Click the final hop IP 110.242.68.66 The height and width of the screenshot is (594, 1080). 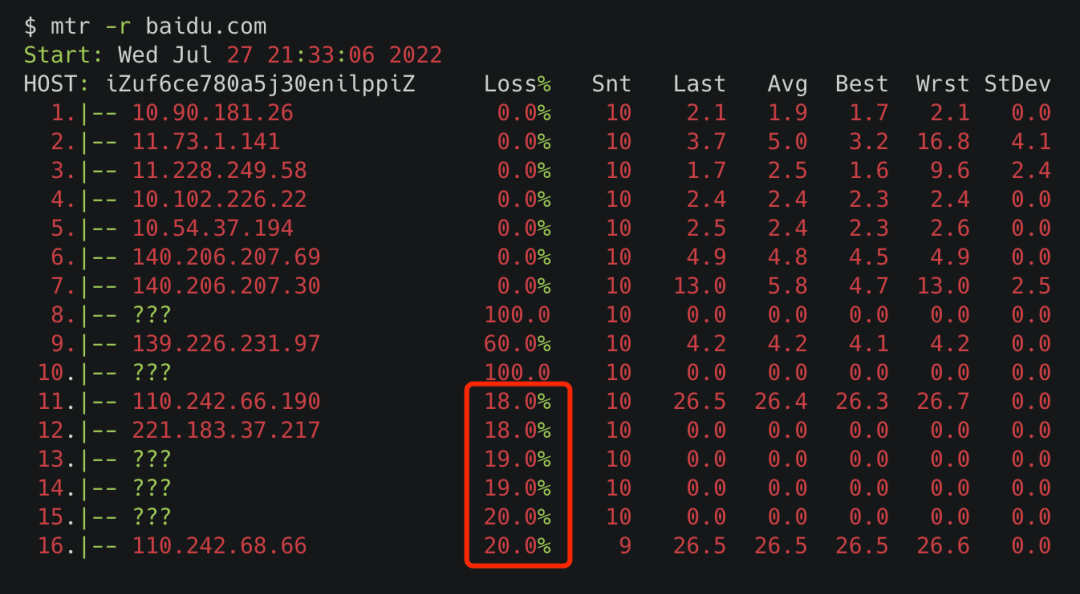220,546
